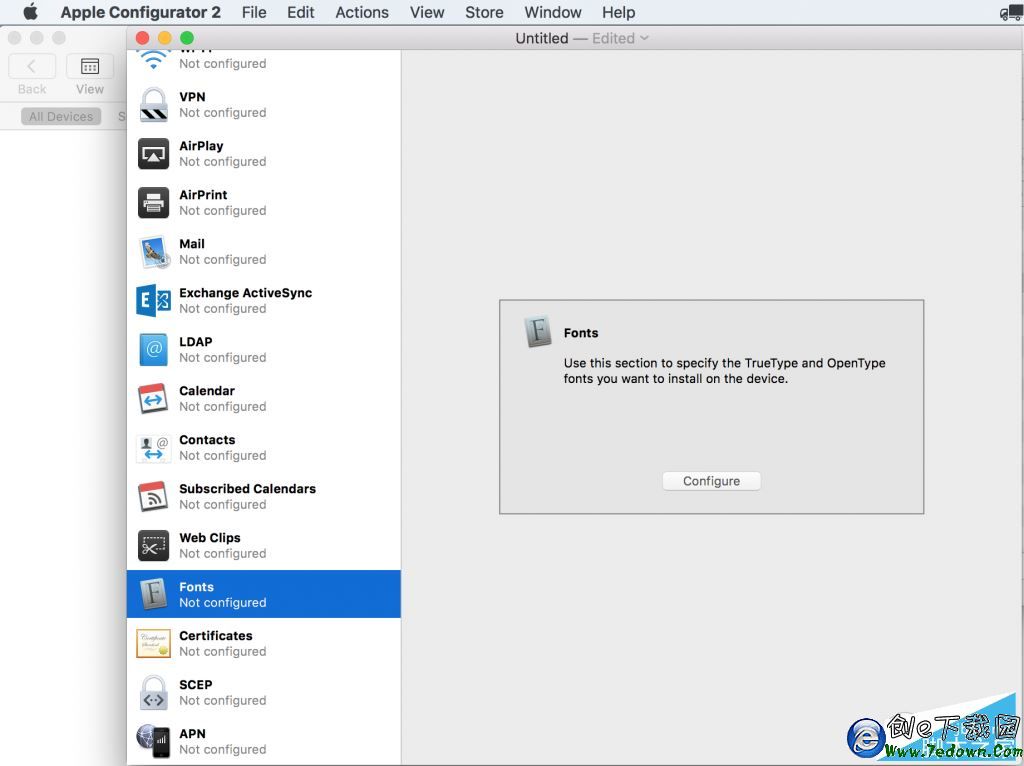Viewport: 1024px width, 766px height.
Task: Click the Contacts payload icon
Action: pyautogui.click(x=153, y=448)
